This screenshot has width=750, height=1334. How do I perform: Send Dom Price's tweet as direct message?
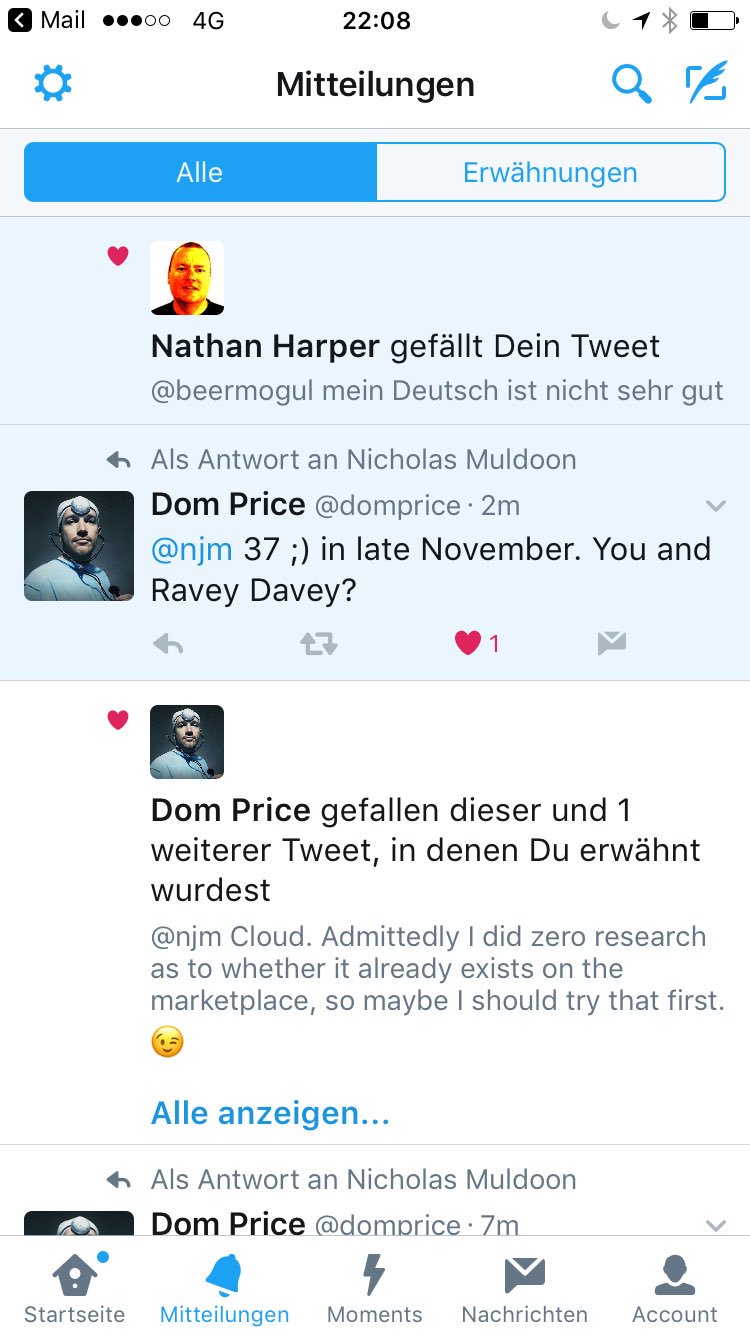[x=611, y=644]
